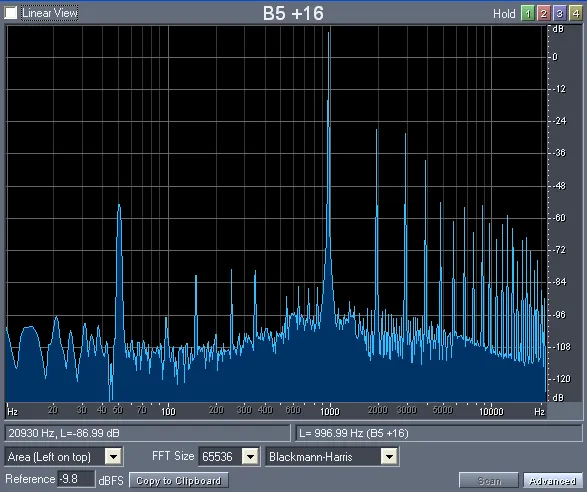Click the Scan button
The width and height of the screenshot is (587, 492).
click(x=489, y=480)
